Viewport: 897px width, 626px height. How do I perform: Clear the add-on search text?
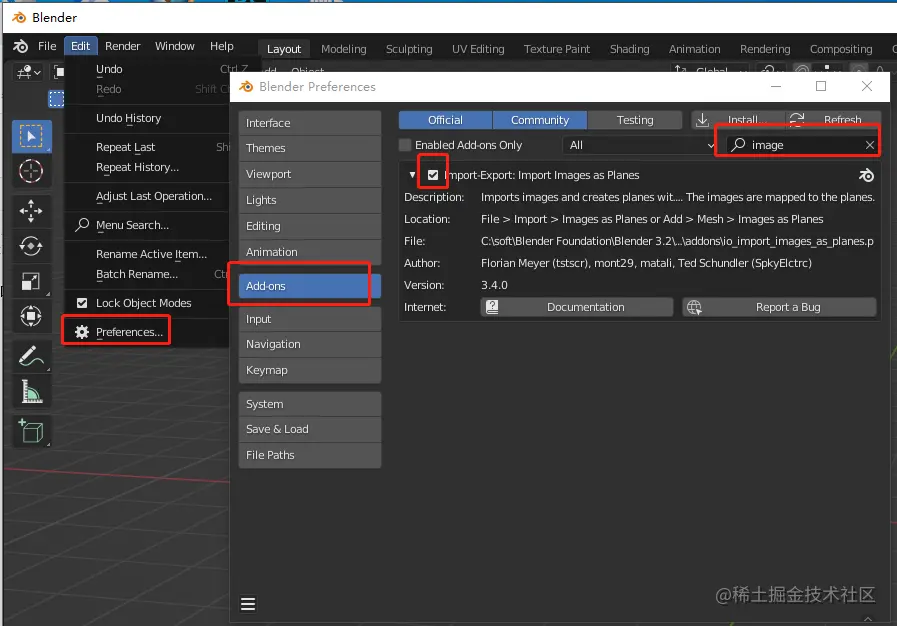[x=870, y=145]
